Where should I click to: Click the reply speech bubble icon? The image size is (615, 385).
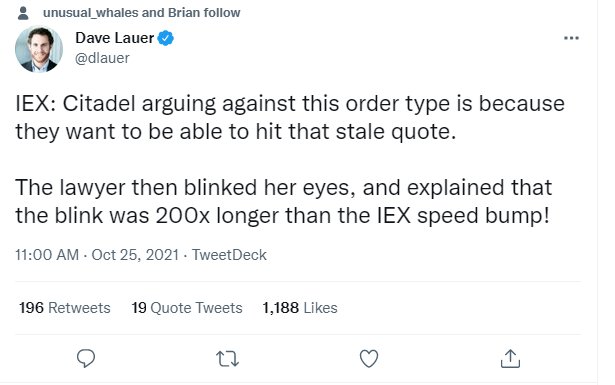pyautogui.click(x=86, y=358)
